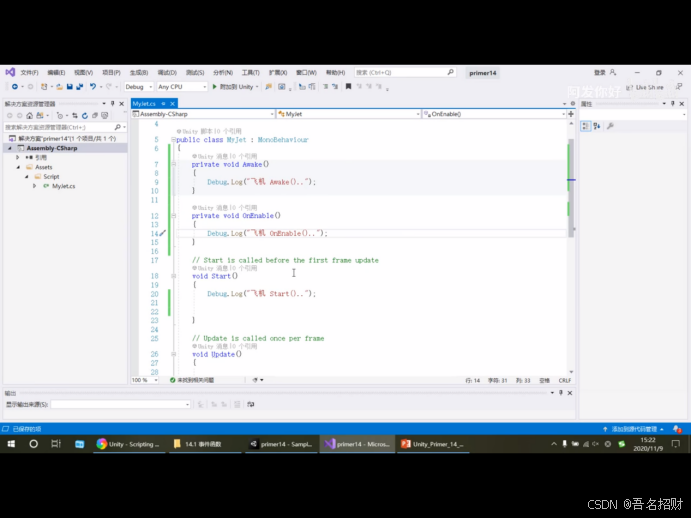692x519 pixels.
Task: Toggle pin on the 输出 panel
Action: click(561, 393)
